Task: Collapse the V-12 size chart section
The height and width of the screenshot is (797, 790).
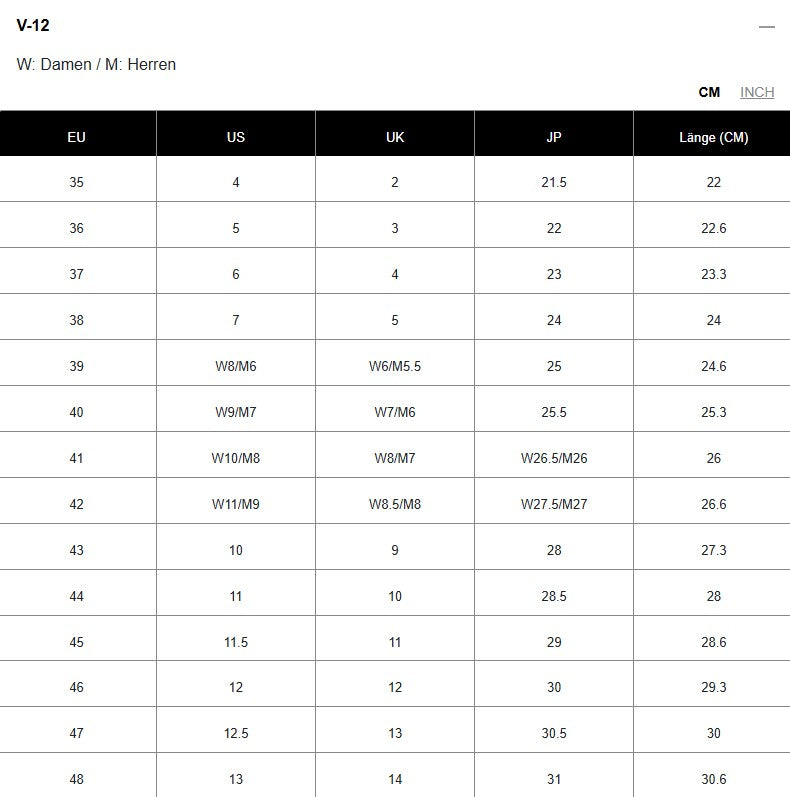Action: (x=767, y=27)
